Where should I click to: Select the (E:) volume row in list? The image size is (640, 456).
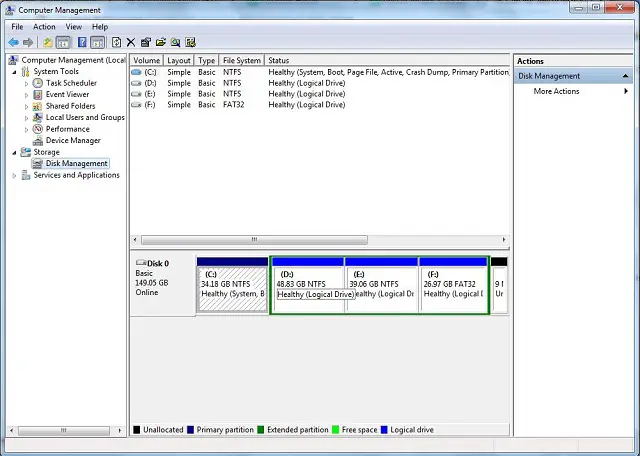(320, 94)
